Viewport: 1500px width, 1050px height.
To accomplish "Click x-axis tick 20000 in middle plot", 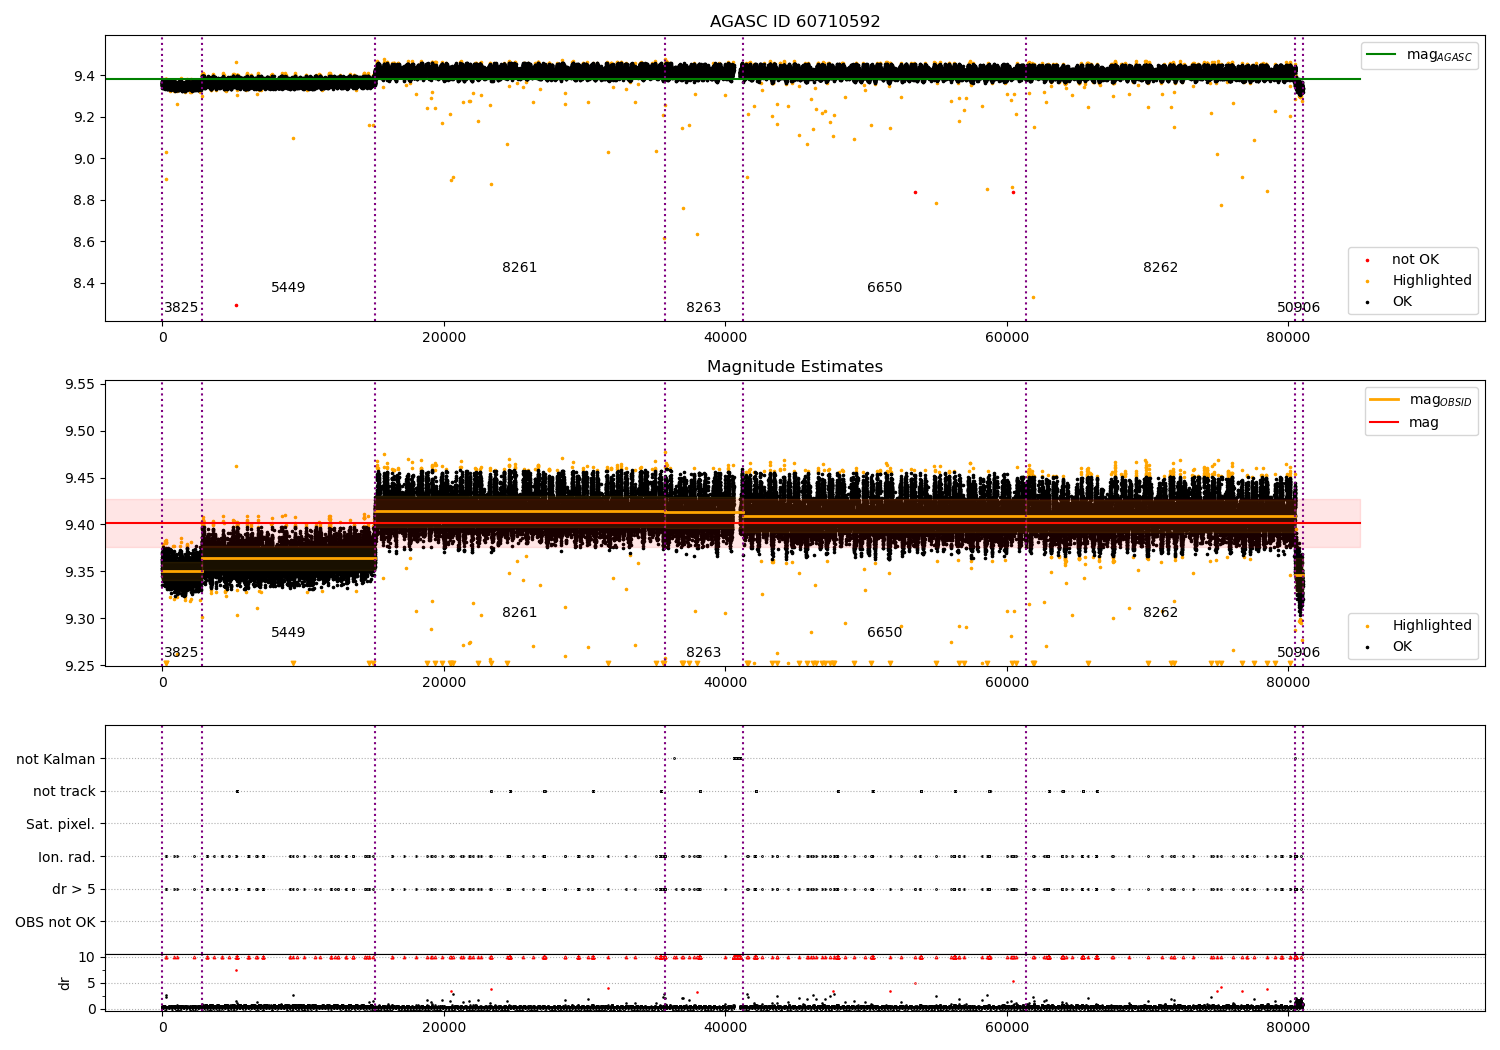I will click(444, 682).
